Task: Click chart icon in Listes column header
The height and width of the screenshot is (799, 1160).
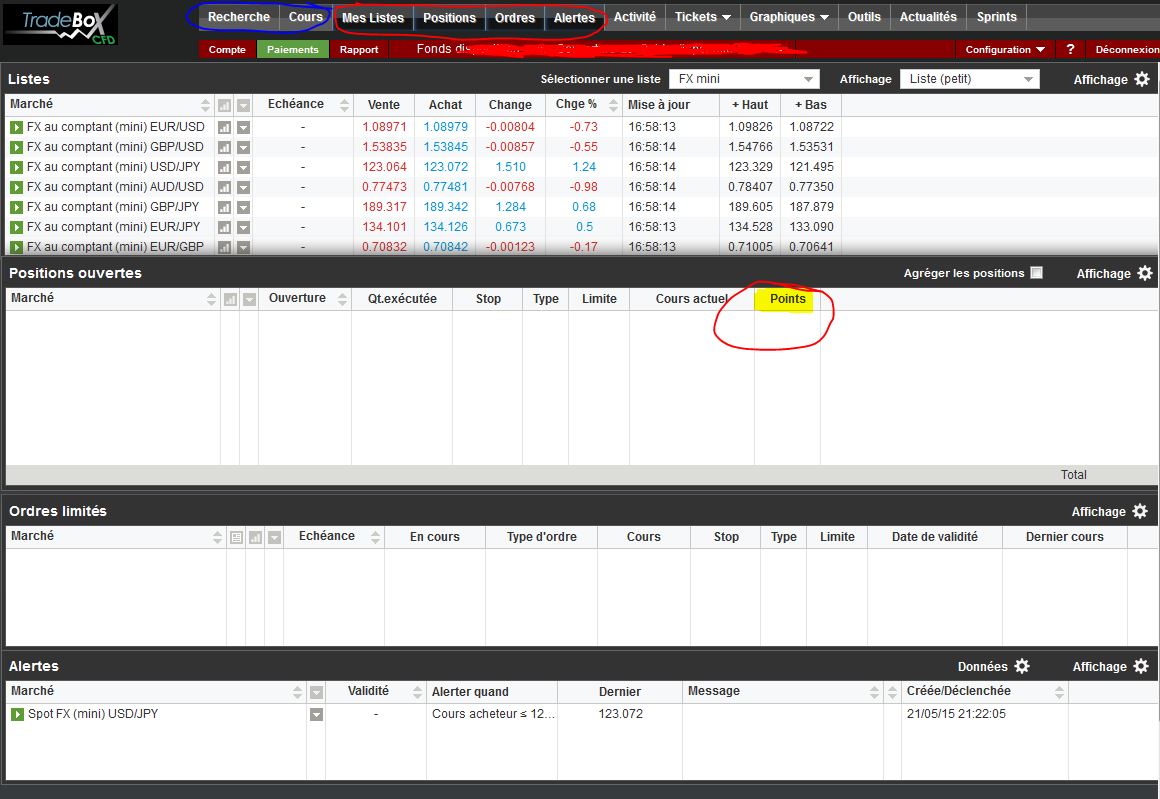Action: 224,105
